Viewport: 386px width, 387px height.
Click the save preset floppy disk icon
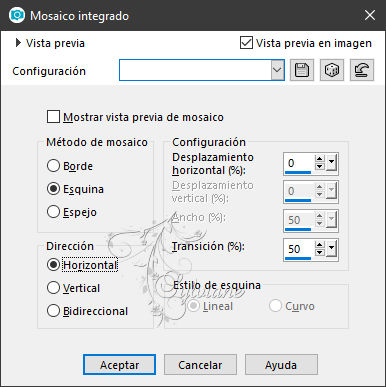(x=302, y=70)
